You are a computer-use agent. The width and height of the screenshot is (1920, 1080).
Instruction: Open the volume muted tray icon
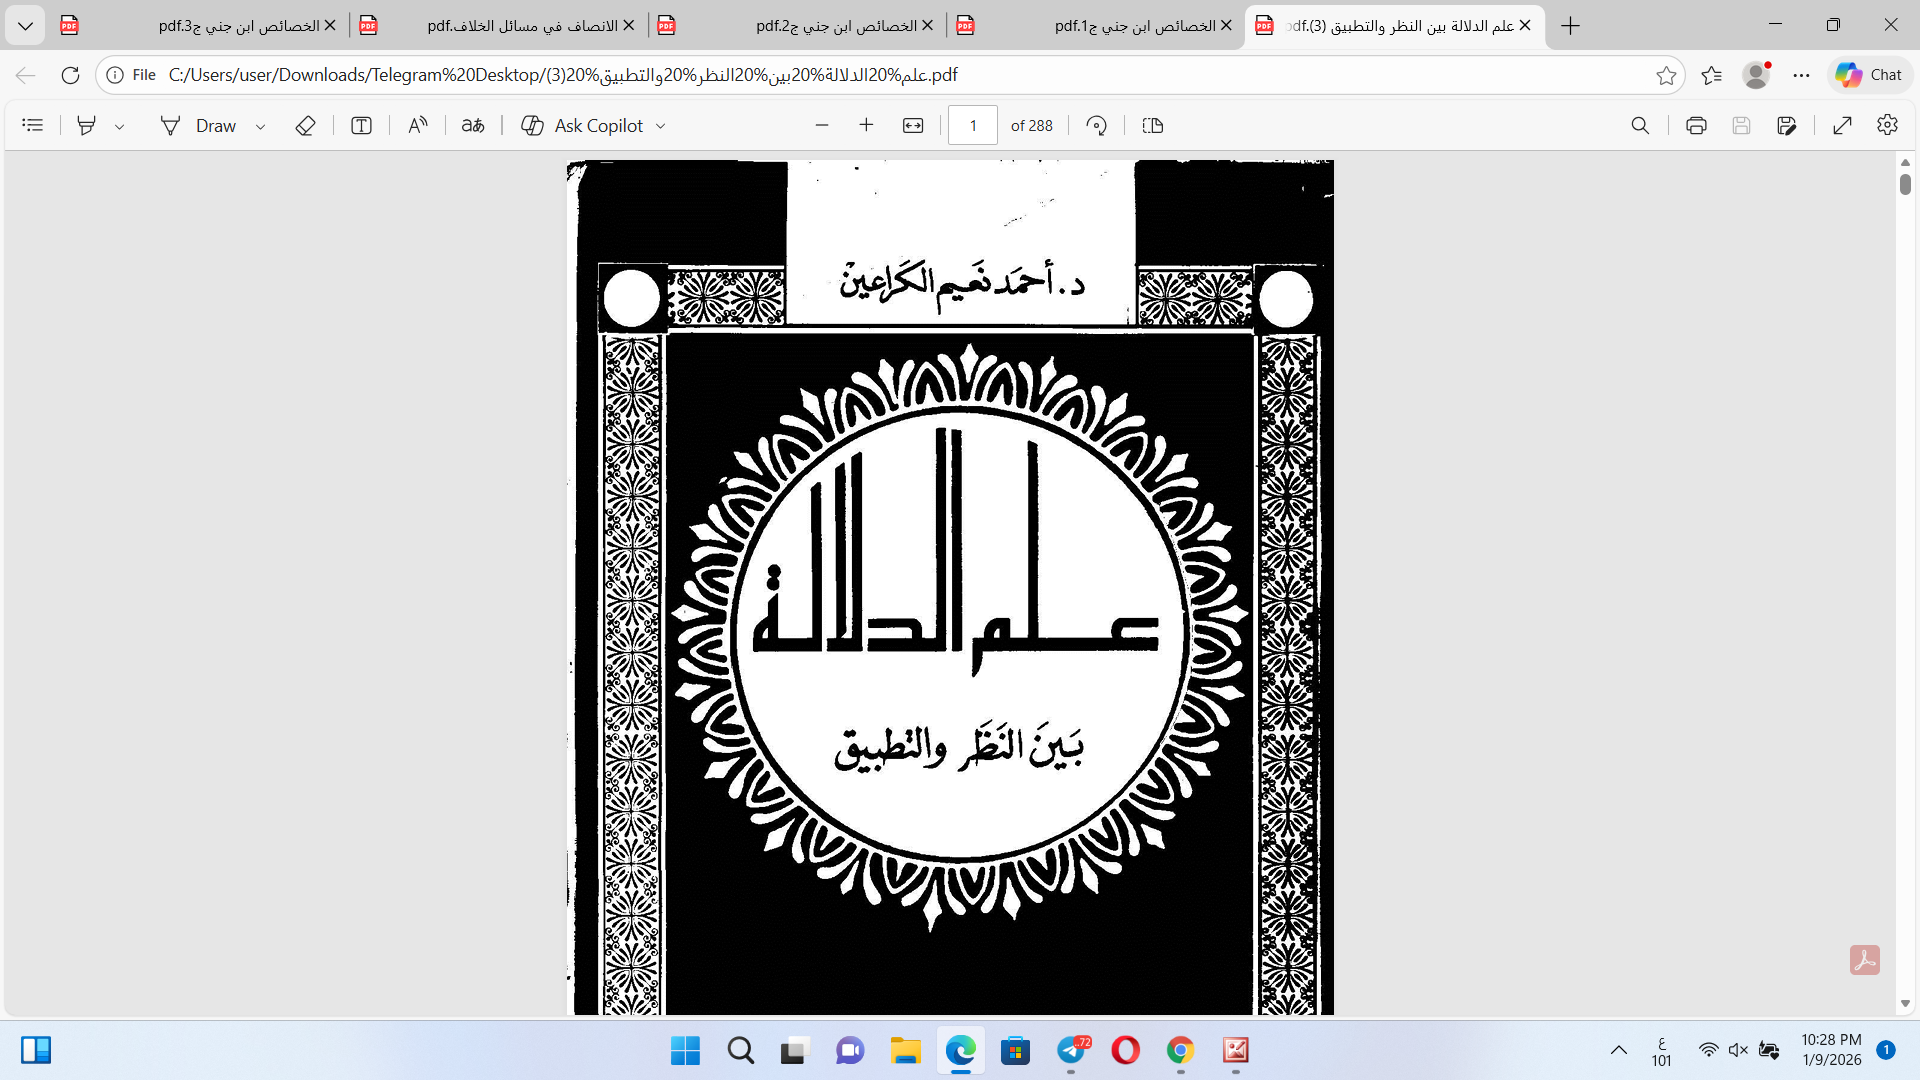1739,1050
